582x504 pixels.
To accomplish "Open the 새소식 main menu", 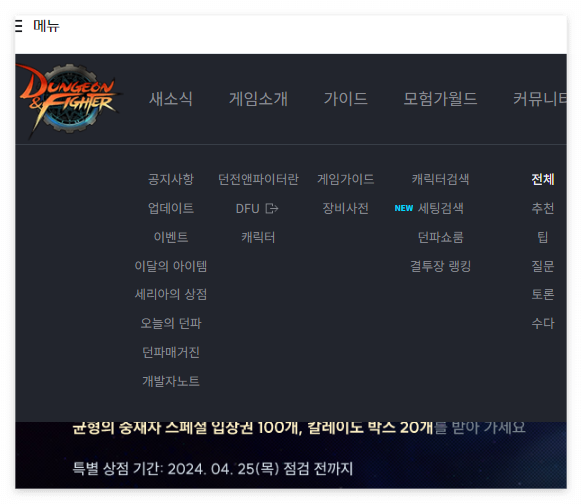I will pos(171,99).
